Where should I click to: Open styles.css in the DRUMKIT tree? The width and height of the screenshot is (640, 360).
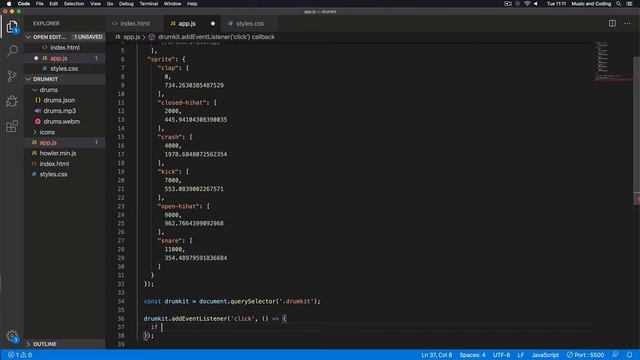pyautogui.click(x=64, y=174)
